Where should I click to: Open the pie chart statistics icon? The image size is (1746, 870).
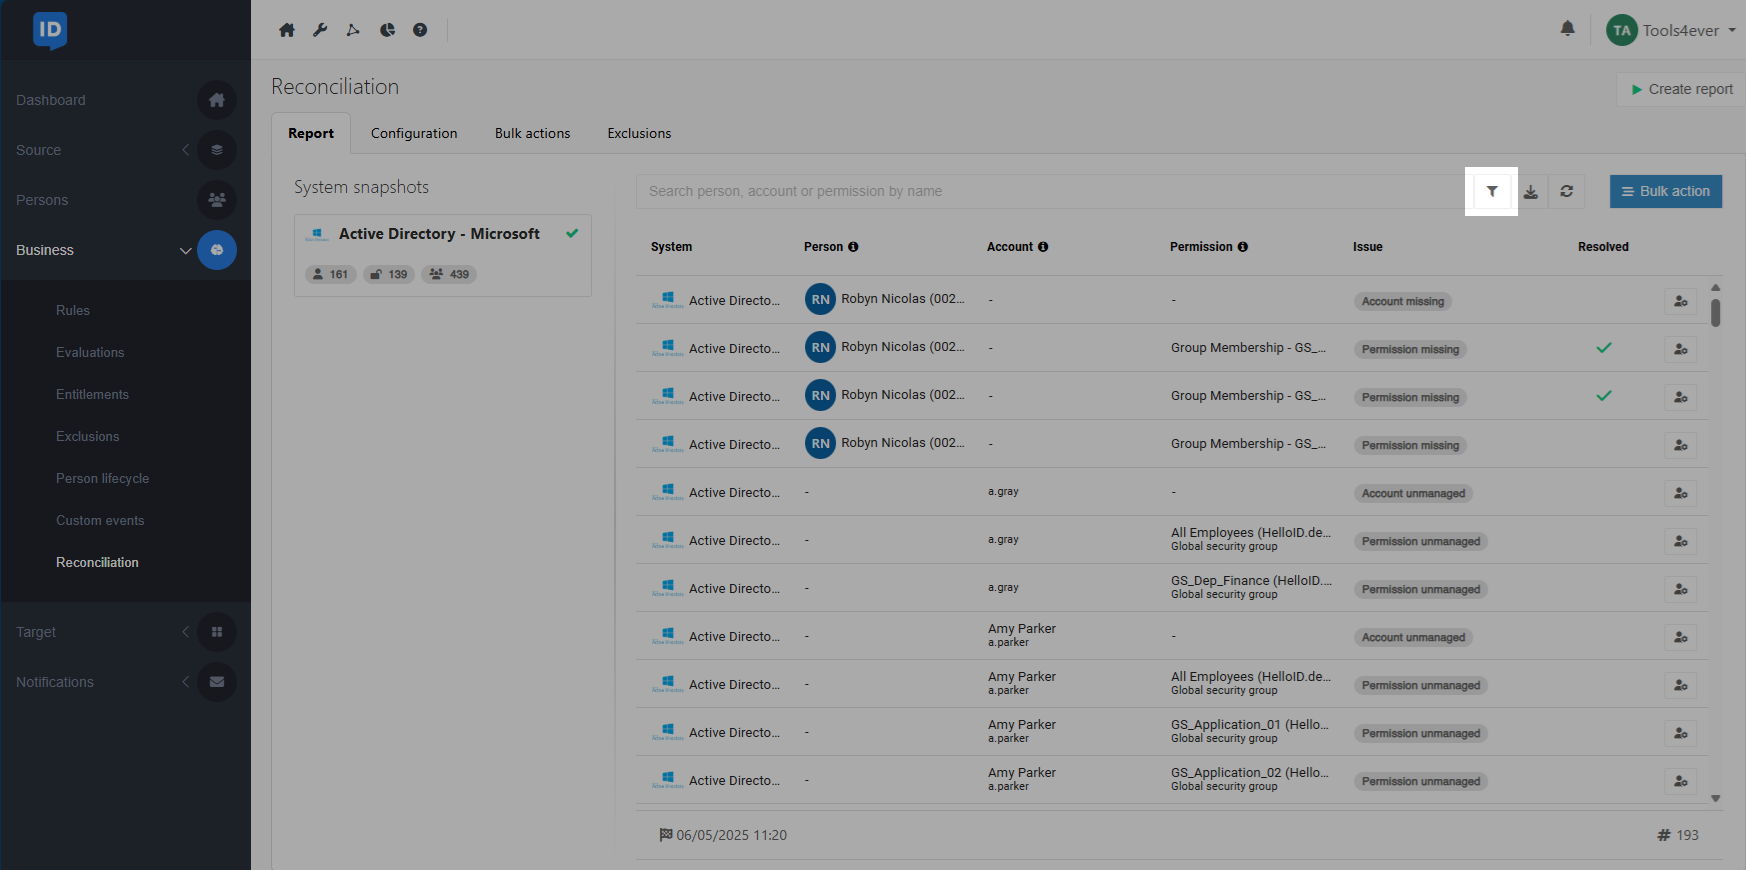click(x=387, y=30)
